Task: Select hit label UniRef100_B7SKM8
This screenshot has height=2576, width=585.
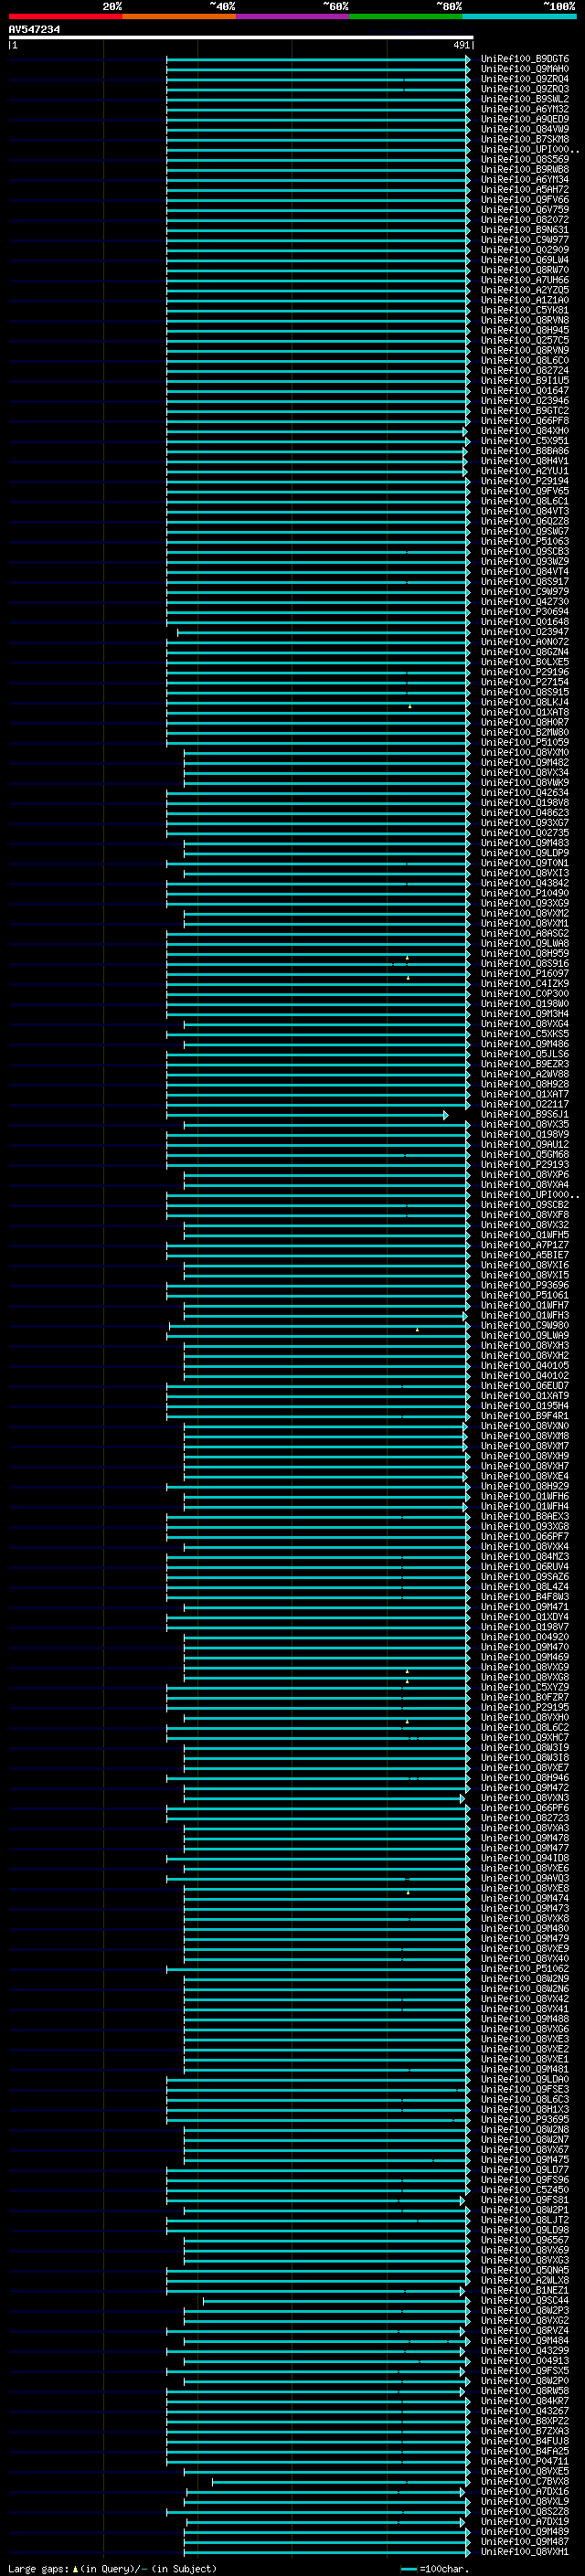Action: click(525, 139)
